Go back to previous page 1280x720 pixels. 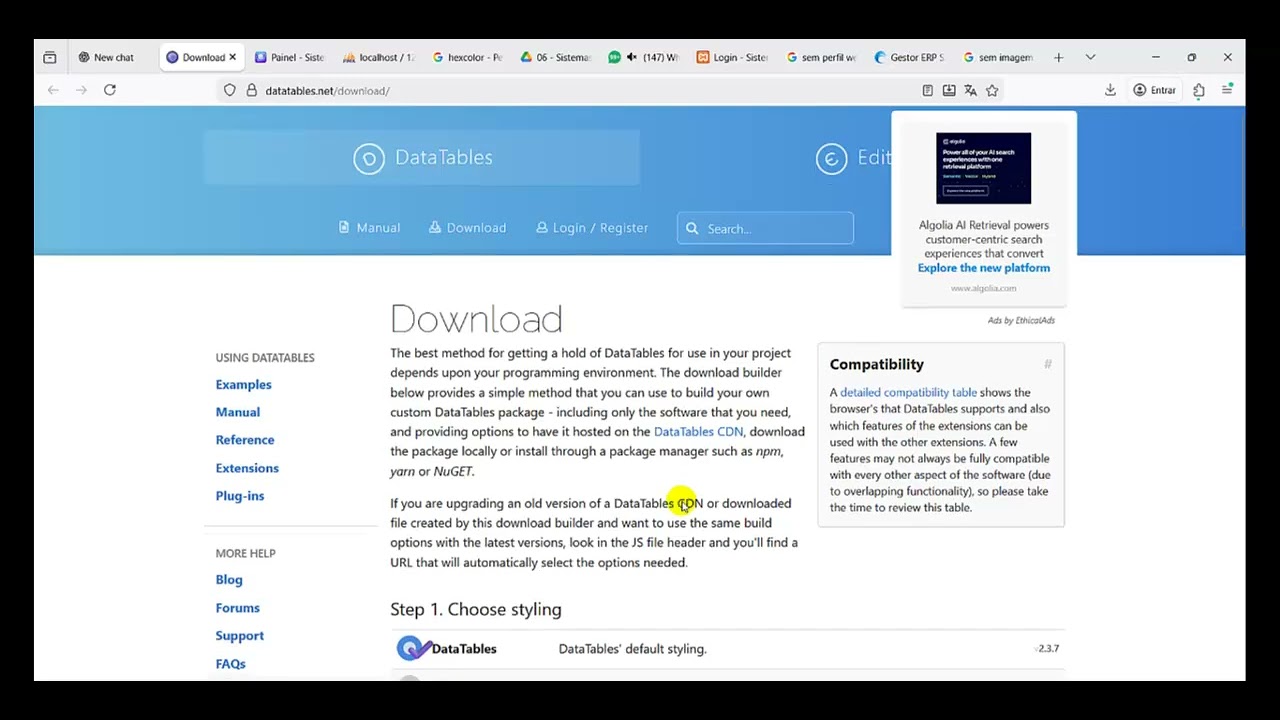coord(53,91)
